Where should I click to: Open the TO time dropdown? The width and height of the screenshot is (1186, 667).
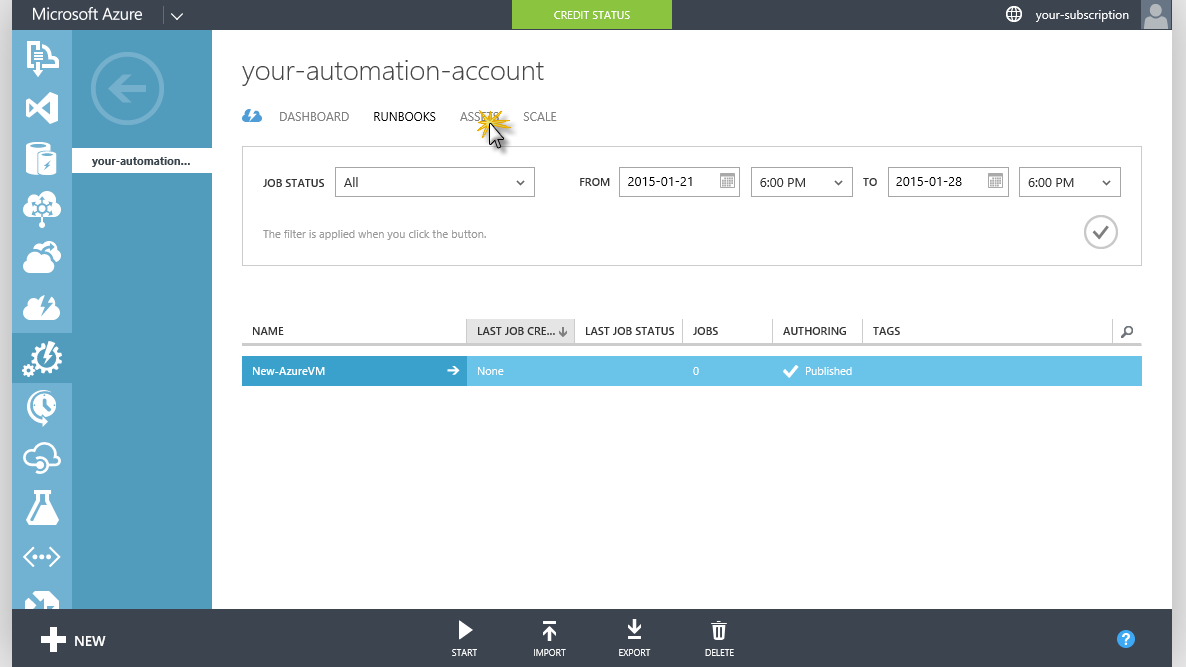coord(1070,182)
